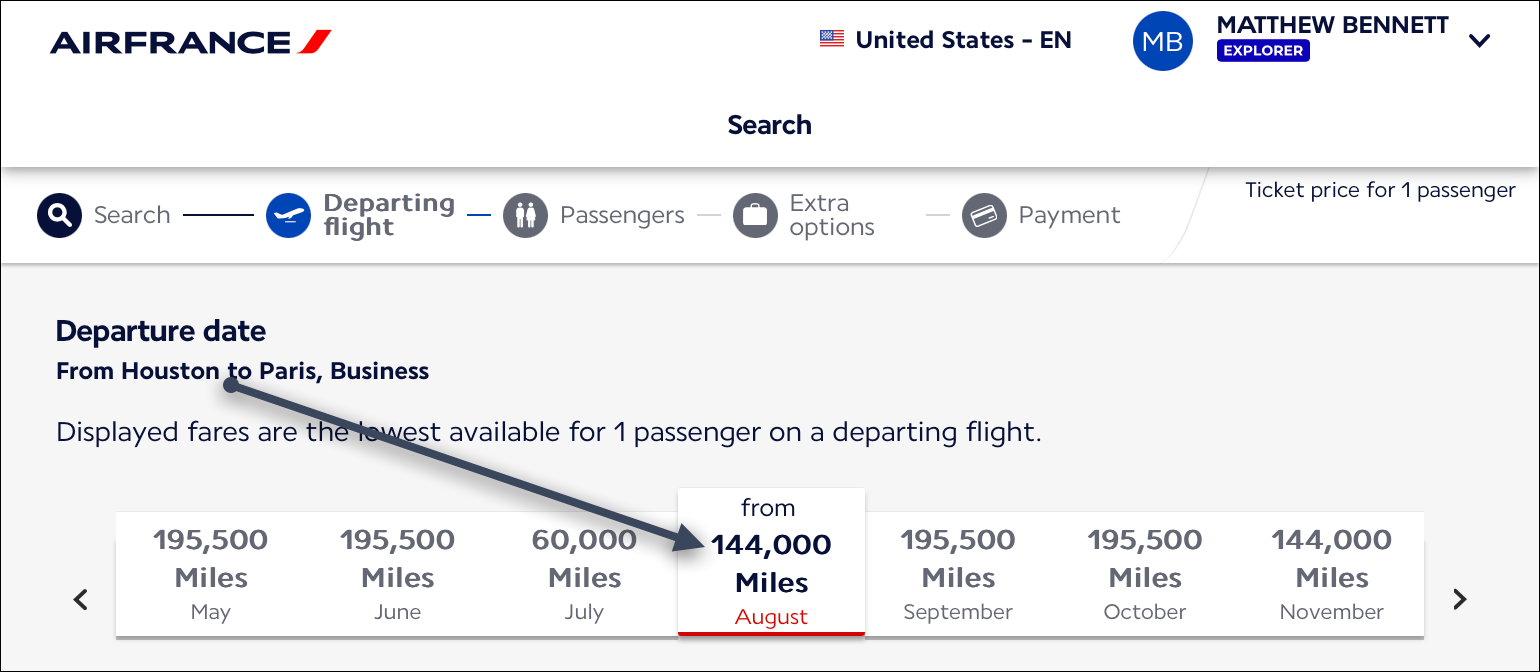The width and height of the screenshot is (1540, 672).
Task: Expand the Matthew Bennett account menu
Action: tap(1479, 41)
